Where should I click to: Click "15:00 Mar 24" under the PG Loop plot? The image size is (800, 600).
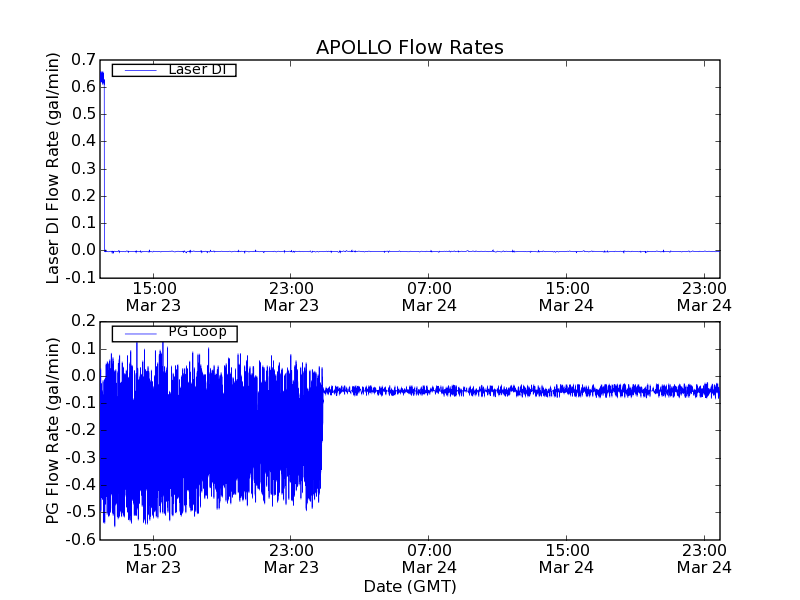click(x=567, y=559)
